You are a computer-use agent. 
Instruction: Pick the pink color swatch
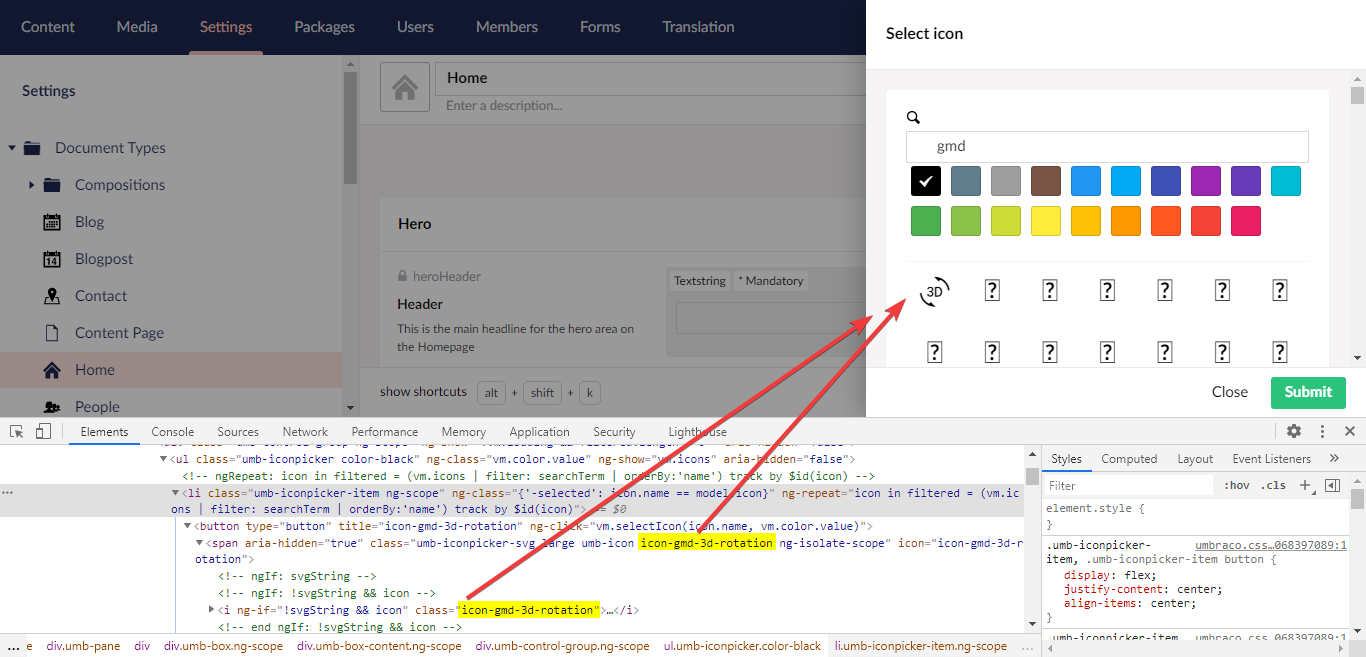tap(1246, 221)
